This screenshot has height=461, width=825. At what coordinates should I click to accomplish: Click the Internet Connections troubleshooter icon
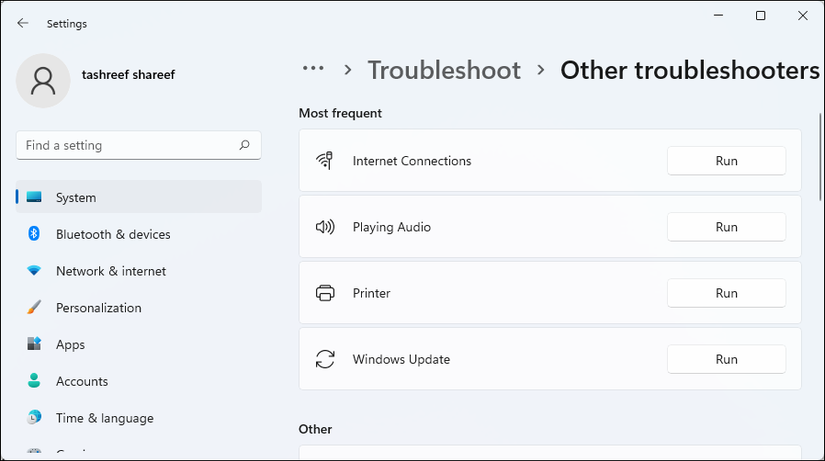pos(325,160)
